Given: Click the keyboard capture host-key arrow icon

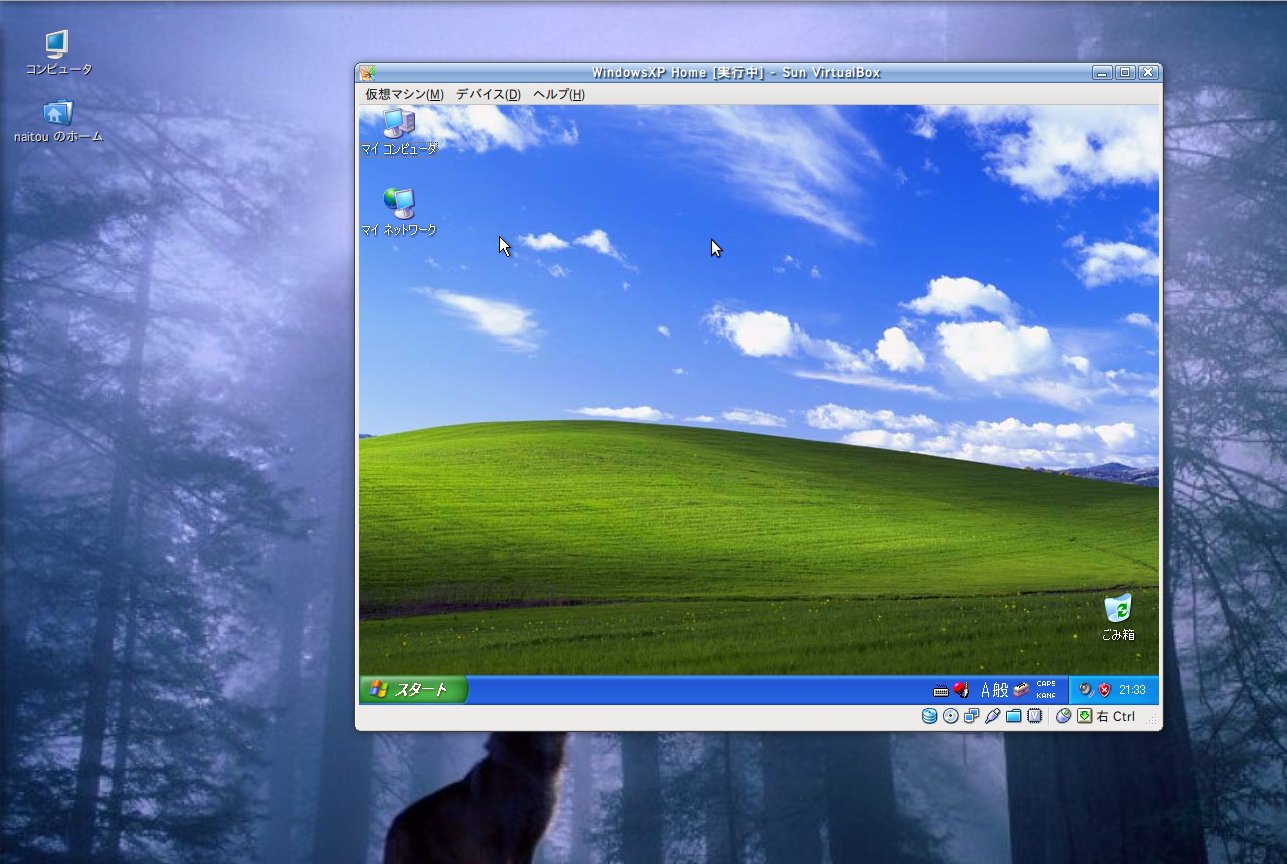Looking at the screenshot, I should point(1084,716).
